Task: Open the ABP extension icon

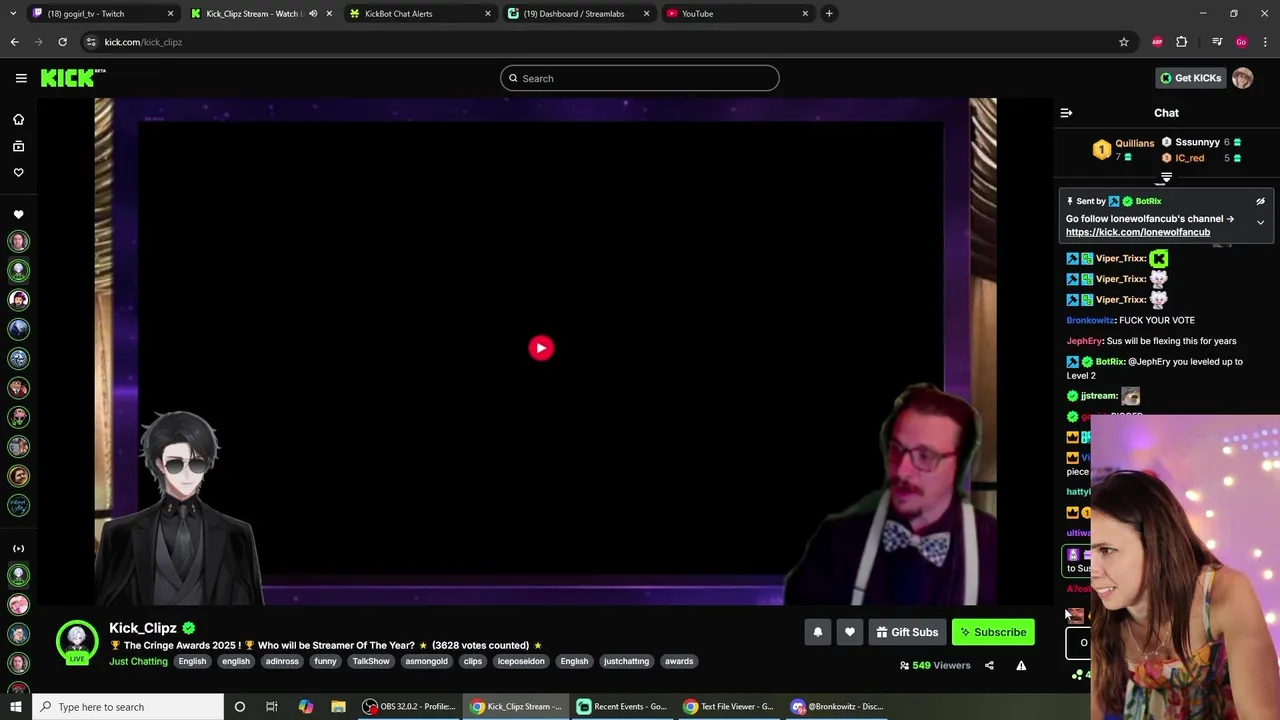Action: [x=1157, y=42]
